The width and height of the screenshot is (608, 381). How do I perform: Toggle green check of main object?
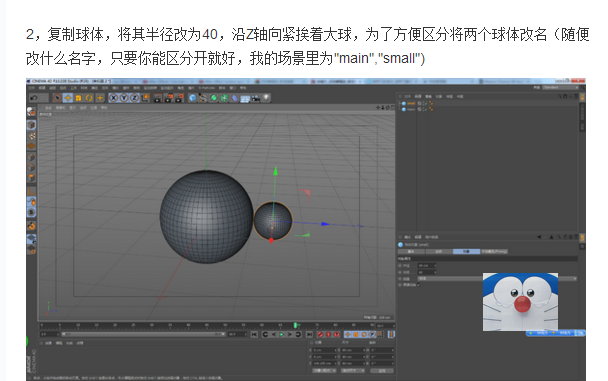coord(425,110)
